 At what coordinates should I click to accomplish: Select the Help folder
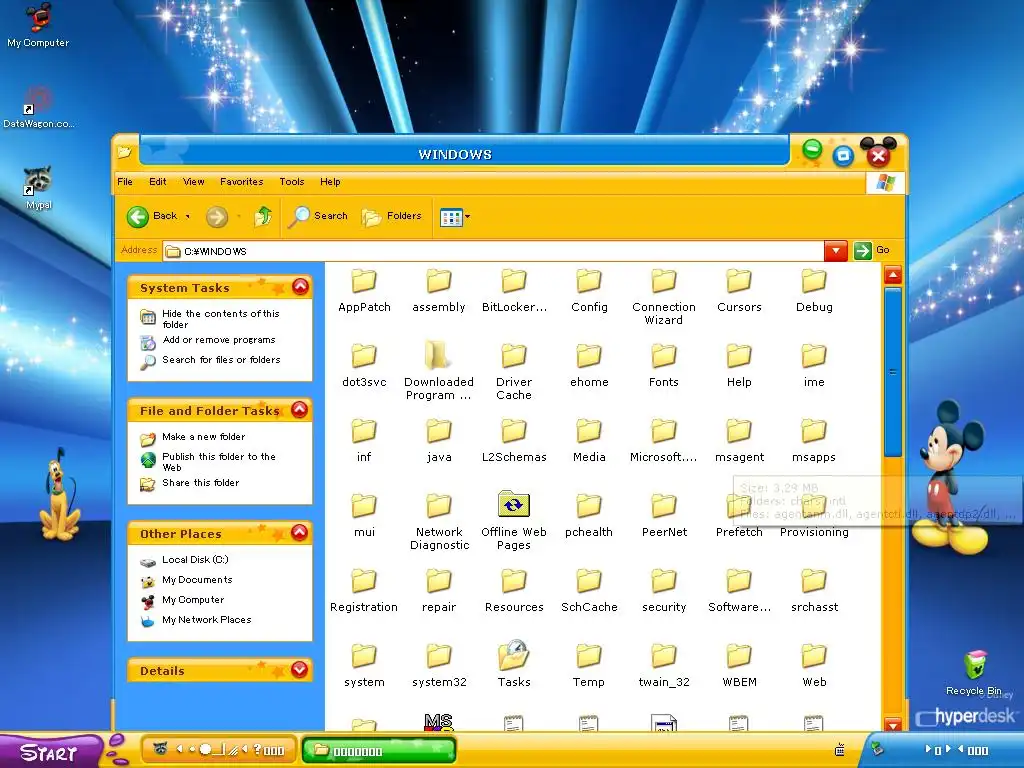click(739, 366)
